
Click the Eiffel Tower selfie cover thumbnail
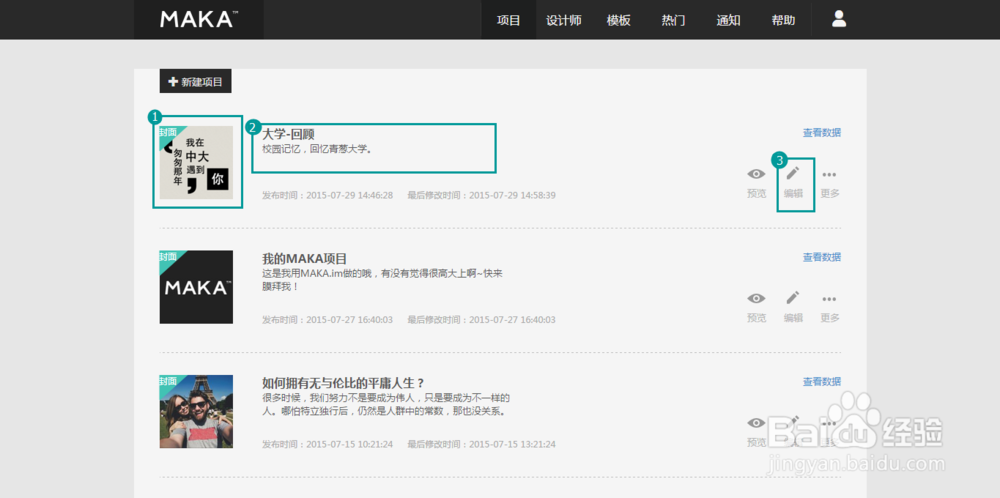click(x=196, y=411)
